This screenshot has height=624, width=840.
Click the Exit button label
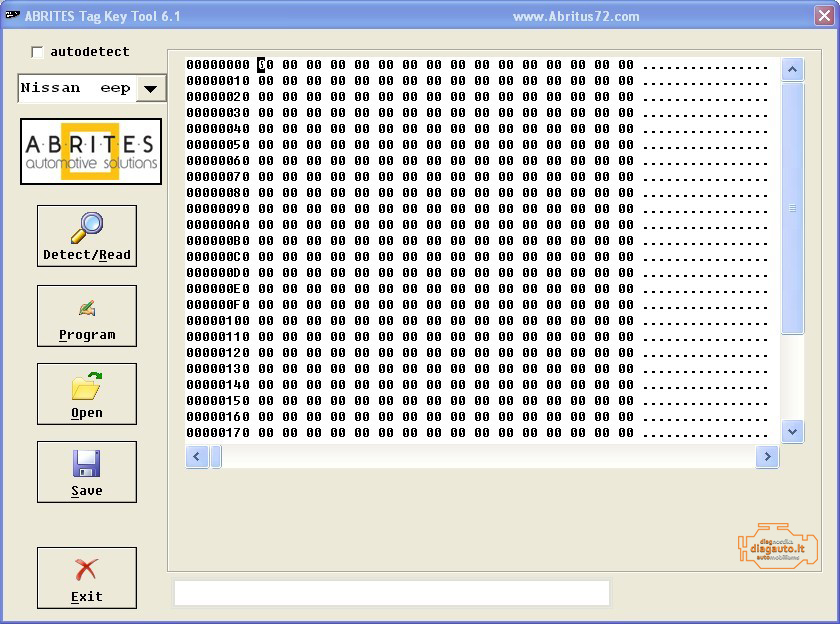(87, 596)
